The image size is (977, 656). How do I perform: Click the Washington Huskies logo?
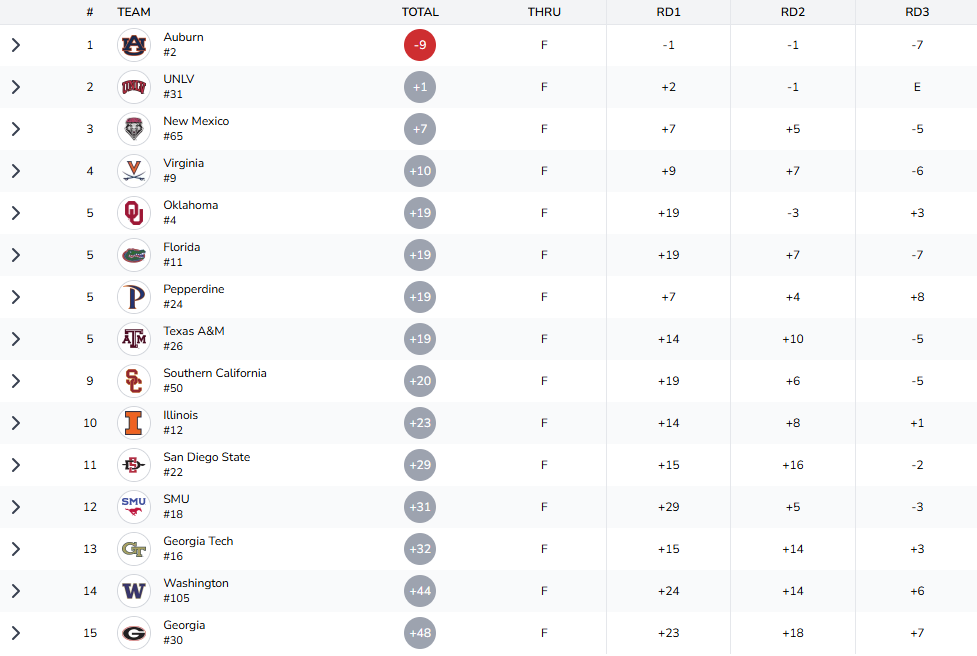[x=134, y=591]
